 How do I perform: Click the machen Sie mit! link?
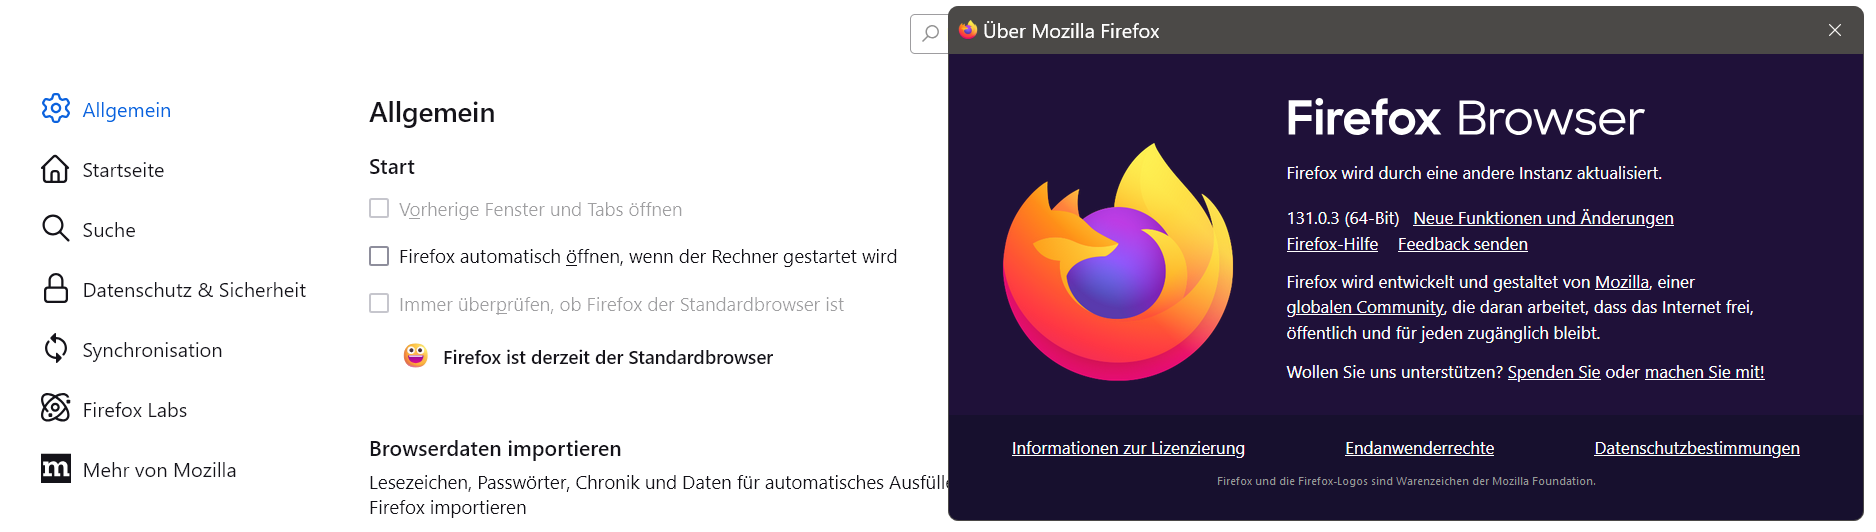pos(1705,372)
